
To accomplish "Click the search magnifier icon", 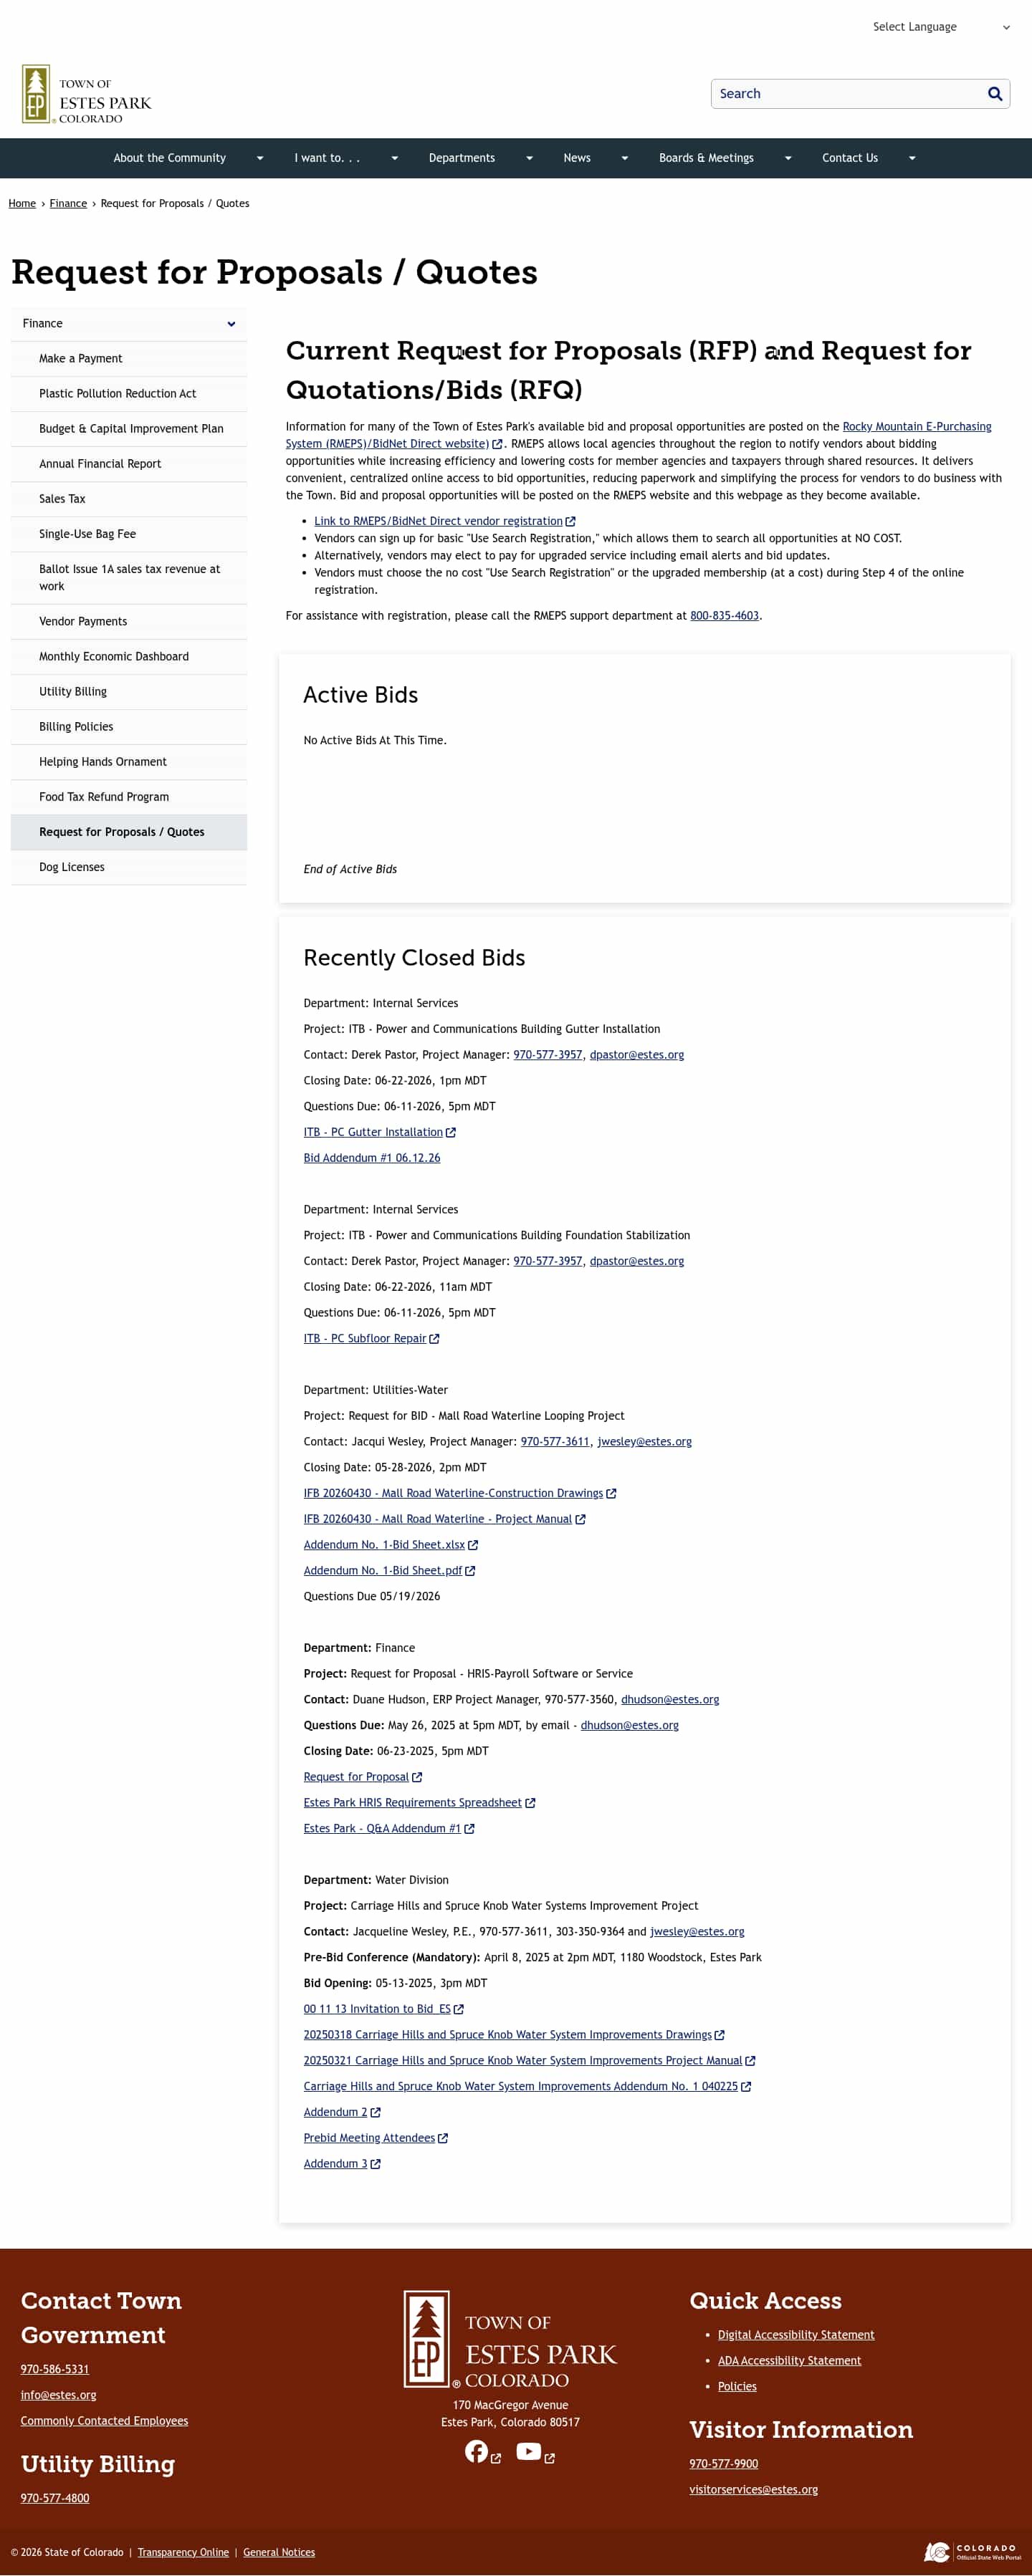I will click(x=994, y=94).
